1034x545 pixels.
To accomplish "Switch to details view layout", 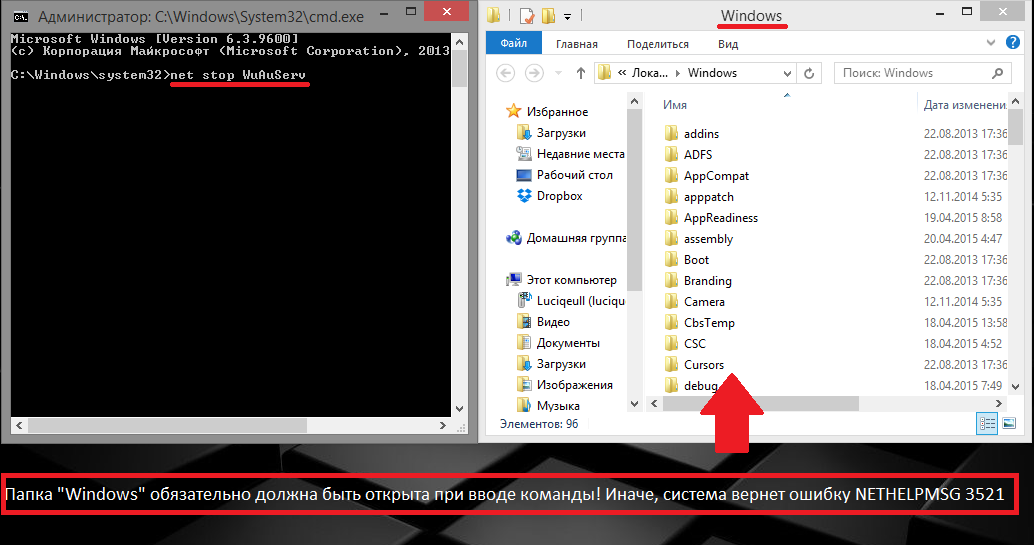I will tap(987, 424).
